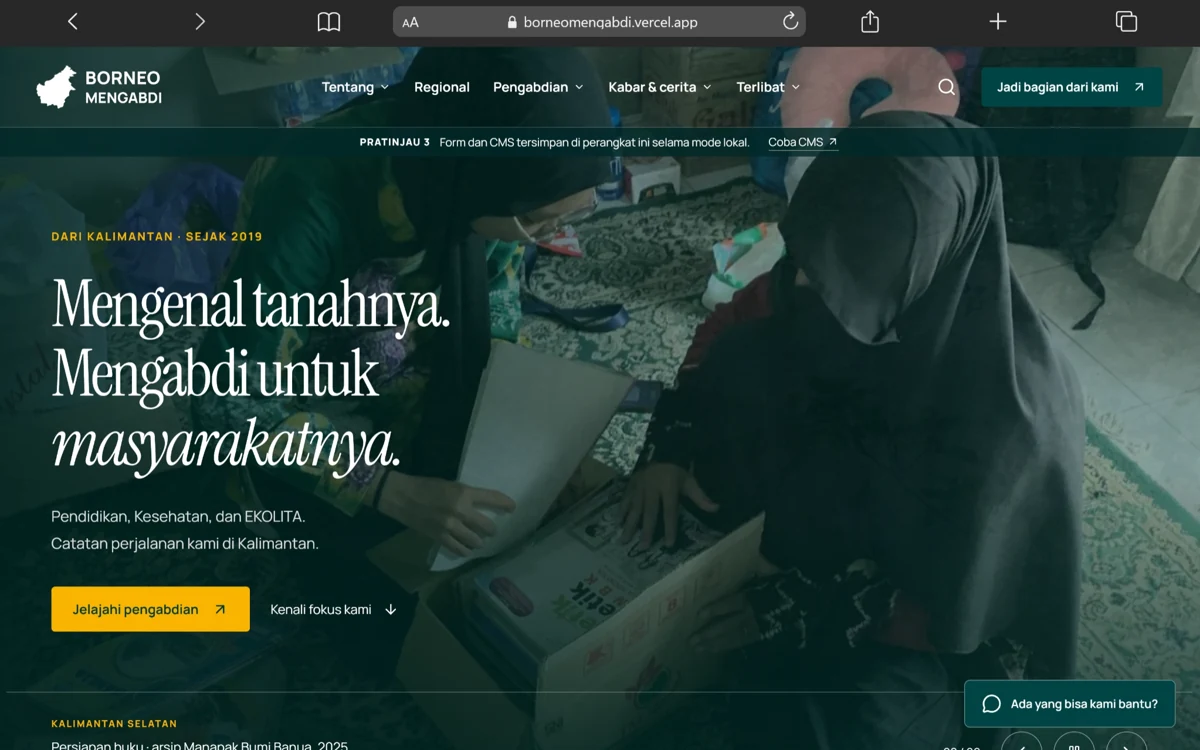
Task: Expand the Kabar & cerita dropdown
Action: (660, 87)
